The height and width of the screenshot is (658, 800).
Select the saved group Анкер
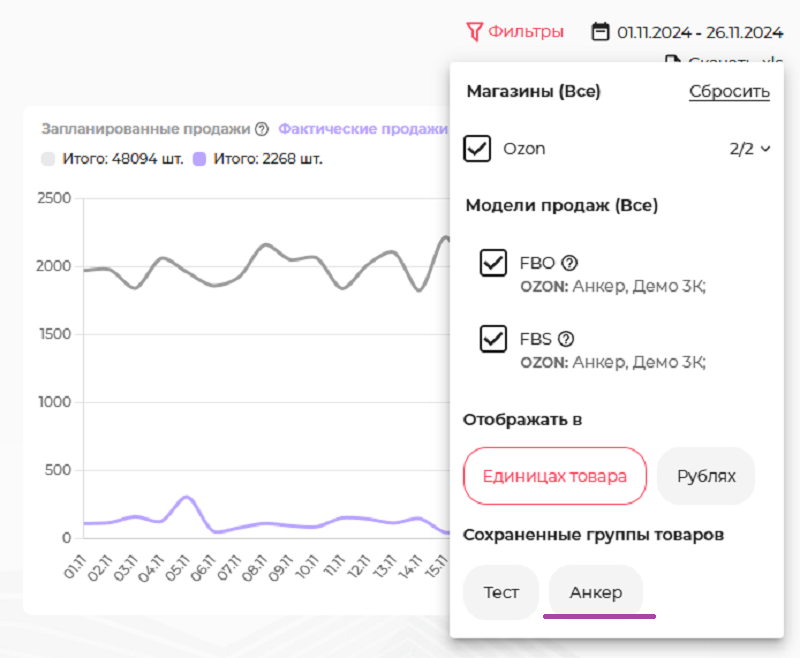(x=596, y=593)
